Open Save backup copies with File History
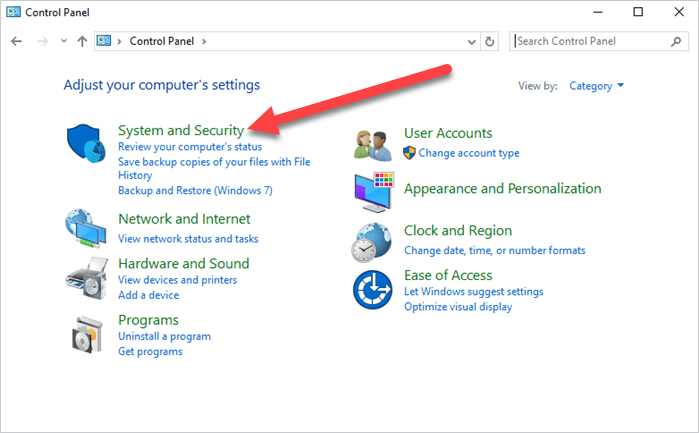699x433 pixels. point(214,168)
